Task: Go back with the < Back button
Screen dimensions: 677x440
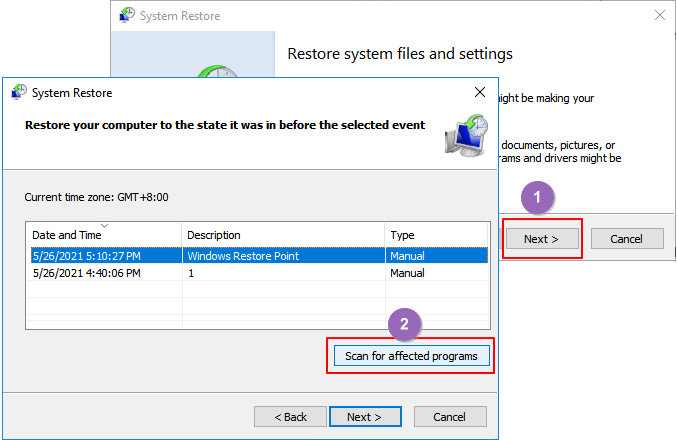Action: pos(289,416)
